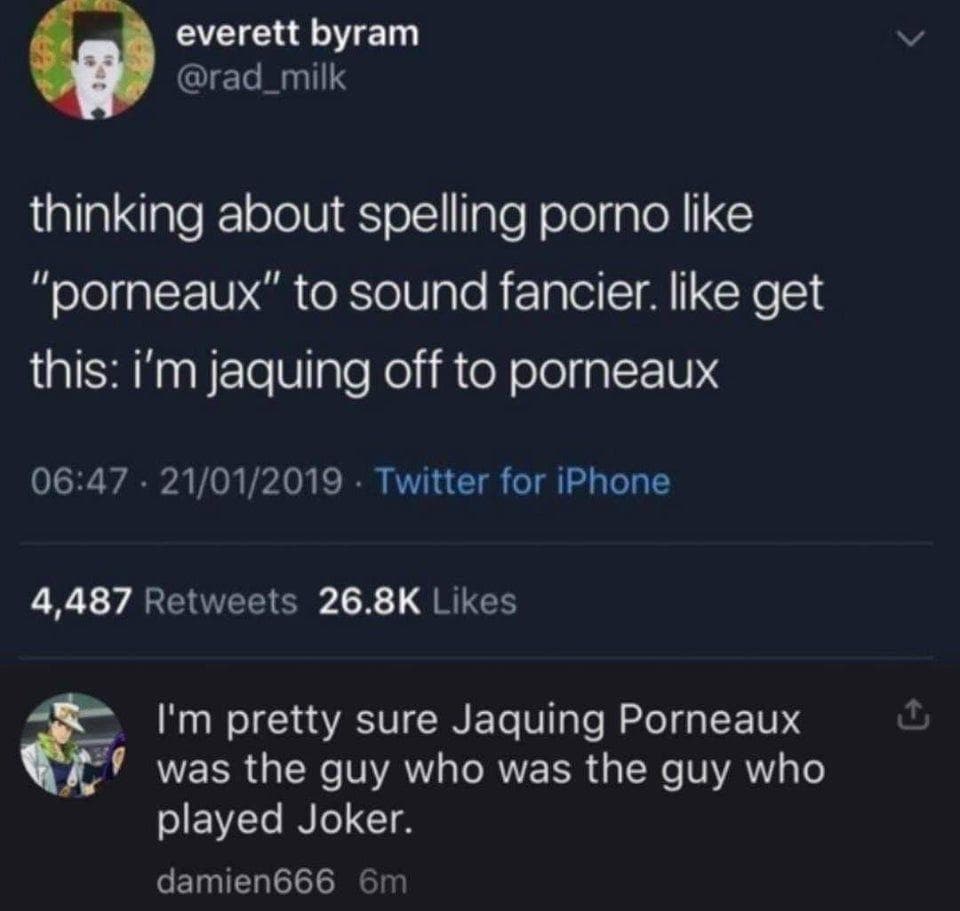Select the username everett byram
The height and width of the screenshot is (911, 960).
pyautogui.click(x=297, y=32)
